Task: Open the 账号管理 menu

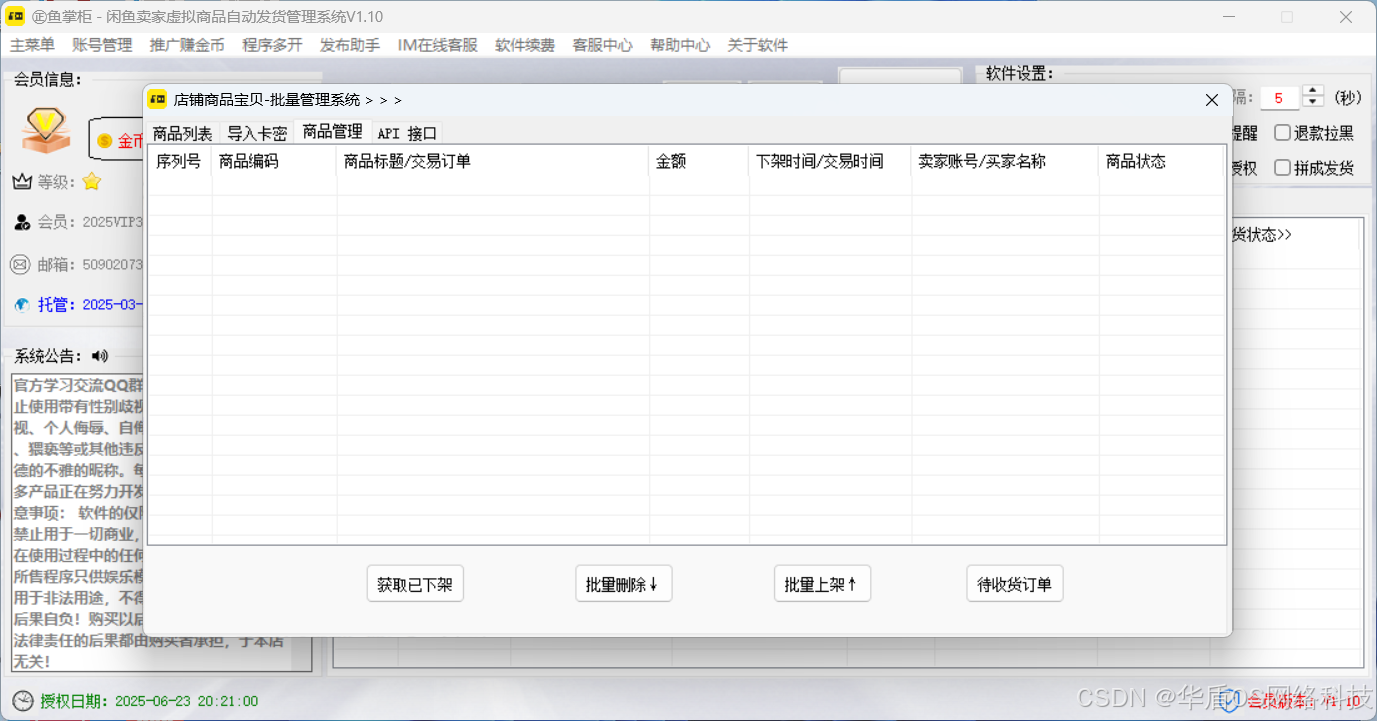Action: coord(102,45)
